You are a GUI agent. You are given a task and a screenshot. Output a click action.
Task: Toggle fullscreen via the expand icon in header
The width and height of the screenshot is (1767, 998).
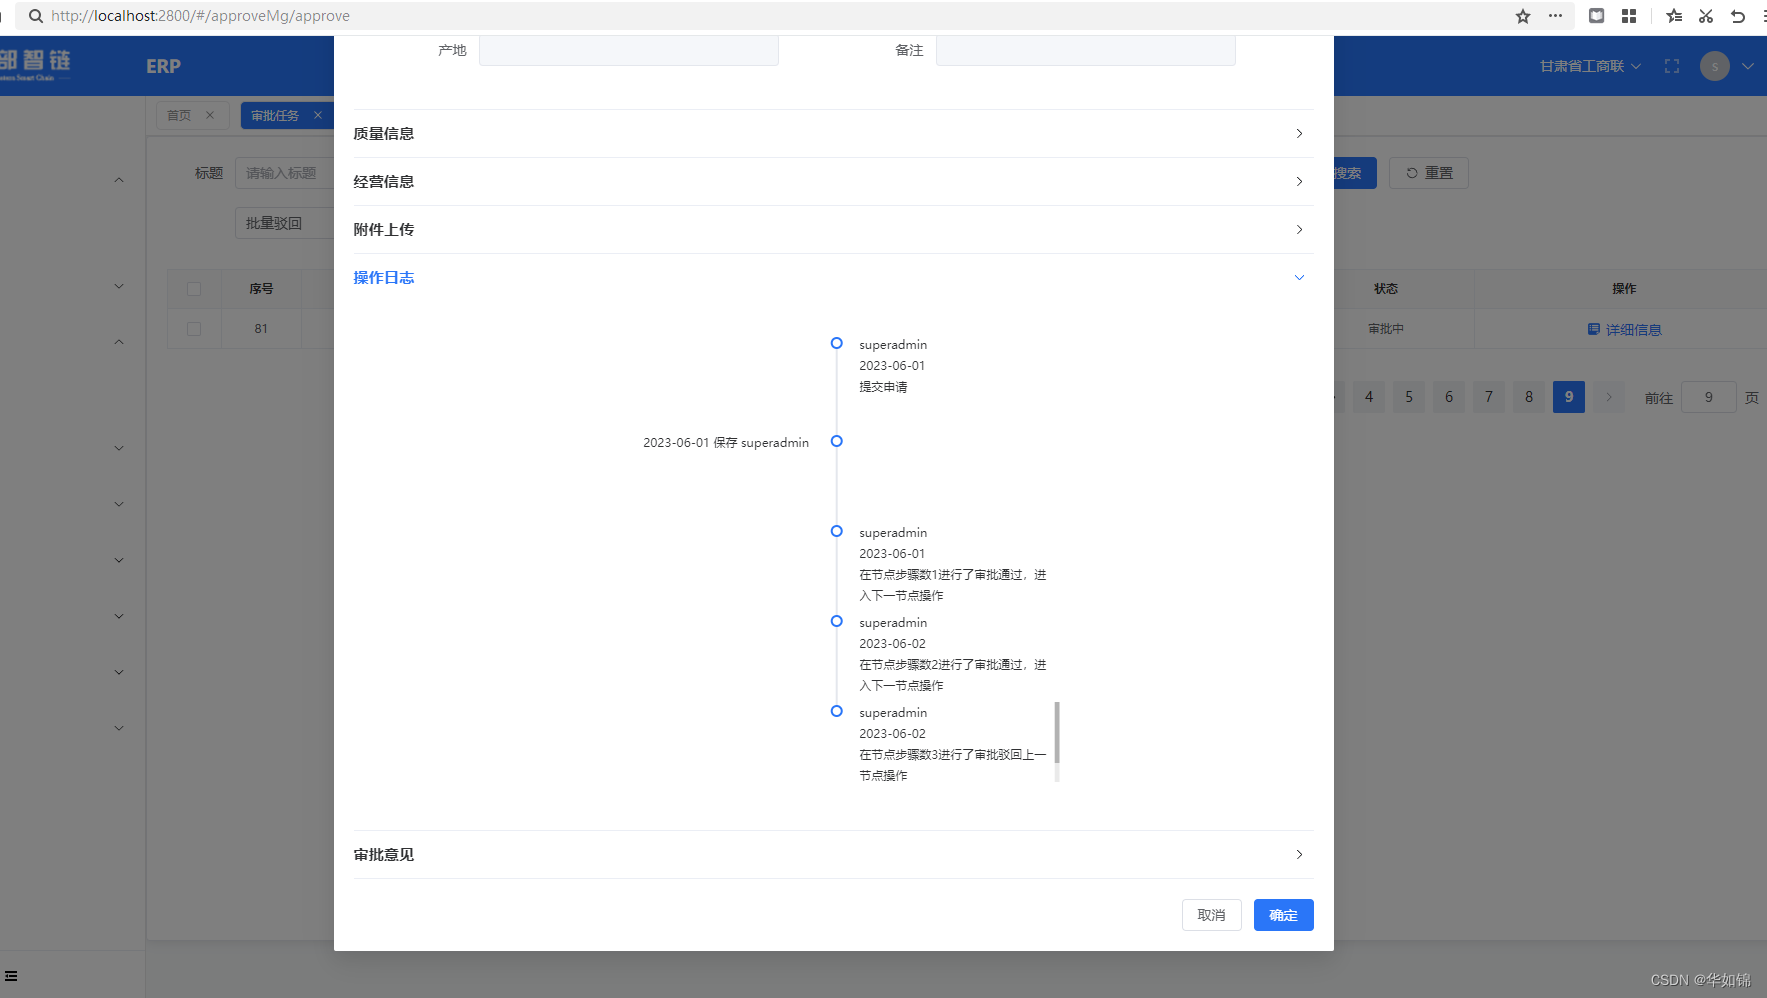[x=1672, y=66]
